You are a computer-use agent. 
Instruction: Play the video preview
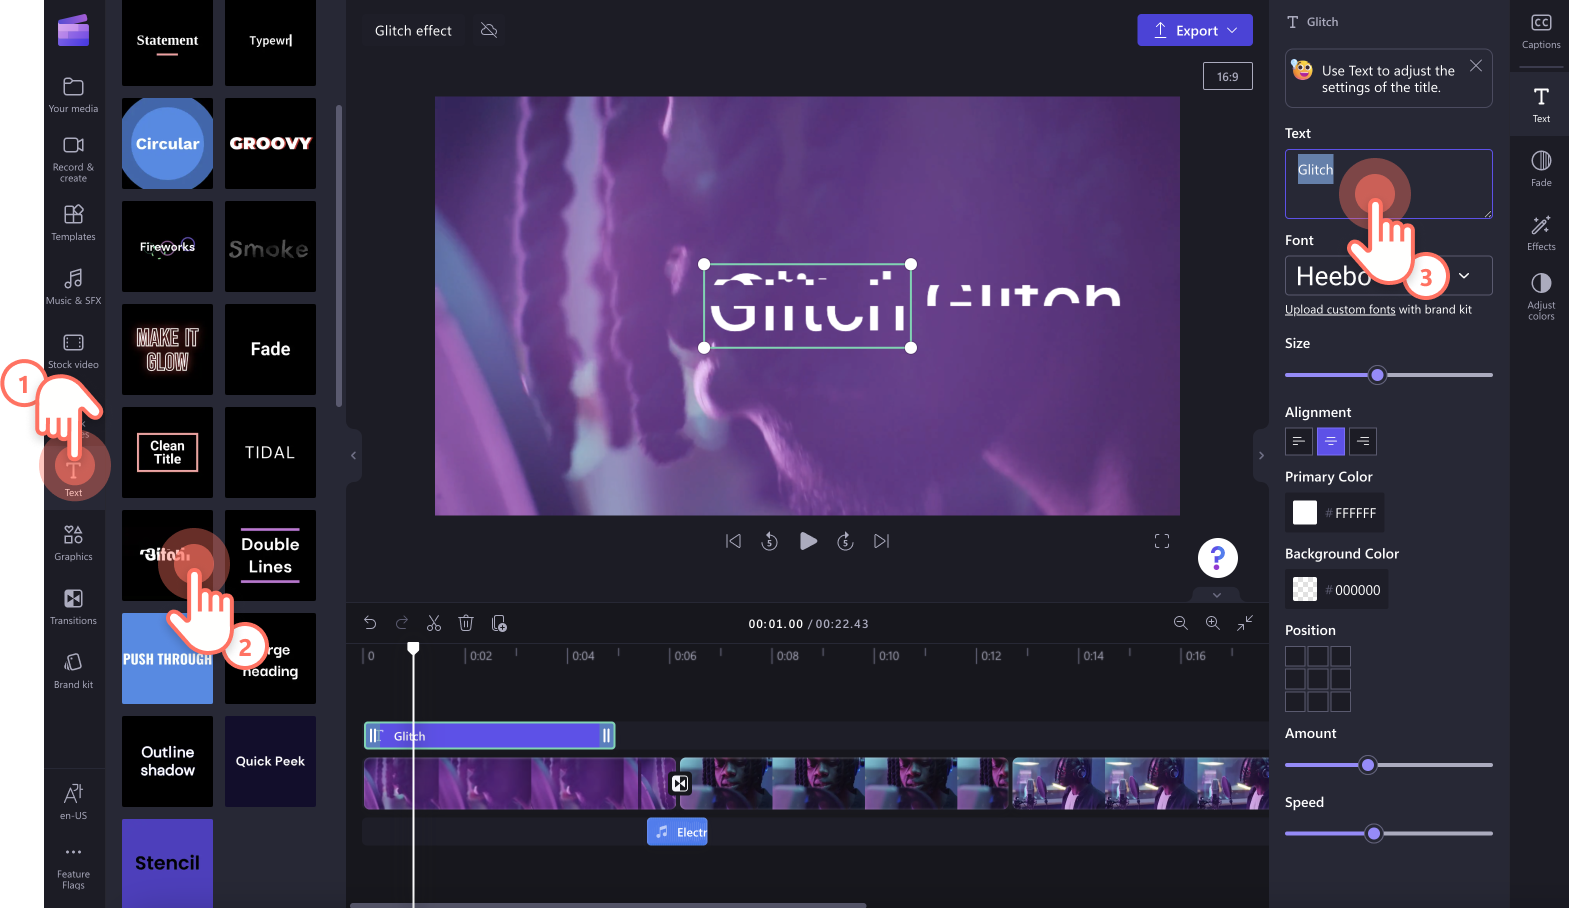(x=808, y=541)
